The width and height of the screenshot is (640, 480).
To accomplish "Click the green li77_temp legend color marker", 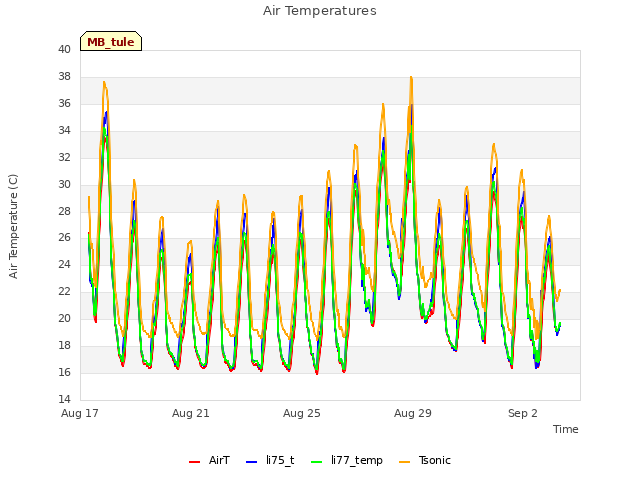I will [x=317, y=462].
